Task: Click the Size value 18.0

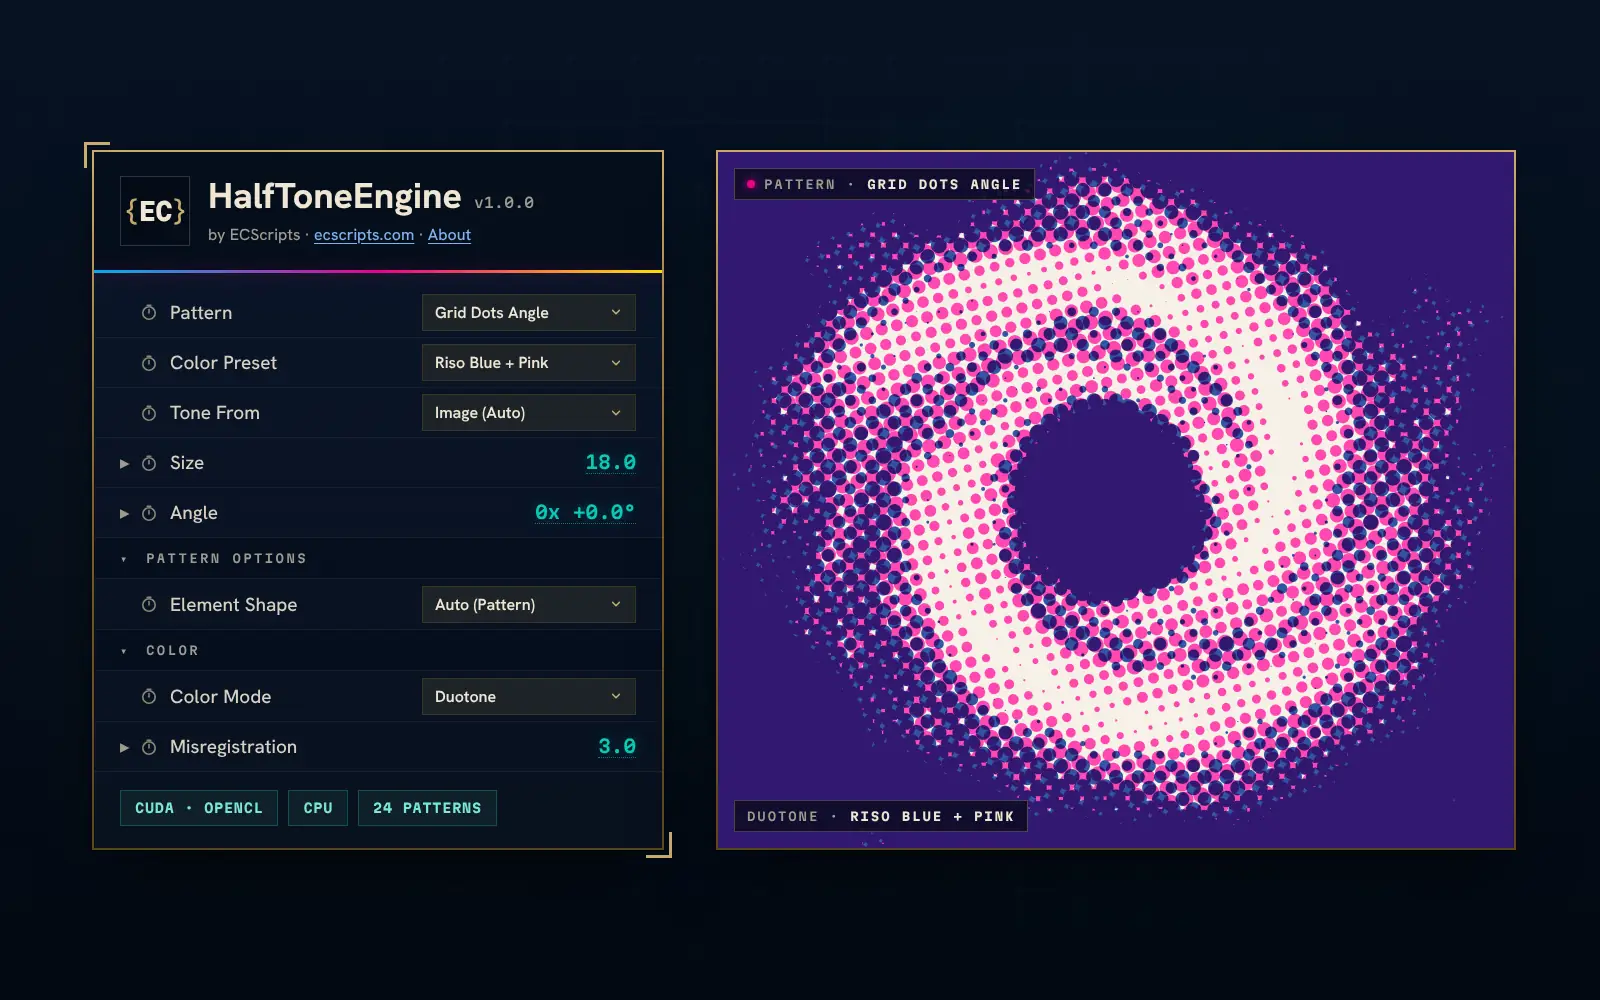Action: 610,463
